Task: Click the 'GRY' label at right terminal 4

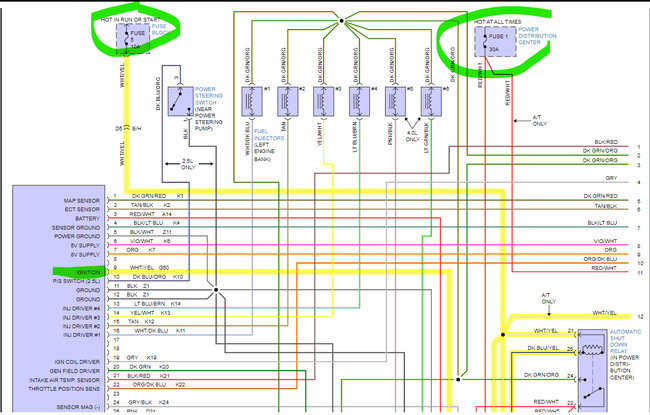Action: click(611, 178)
